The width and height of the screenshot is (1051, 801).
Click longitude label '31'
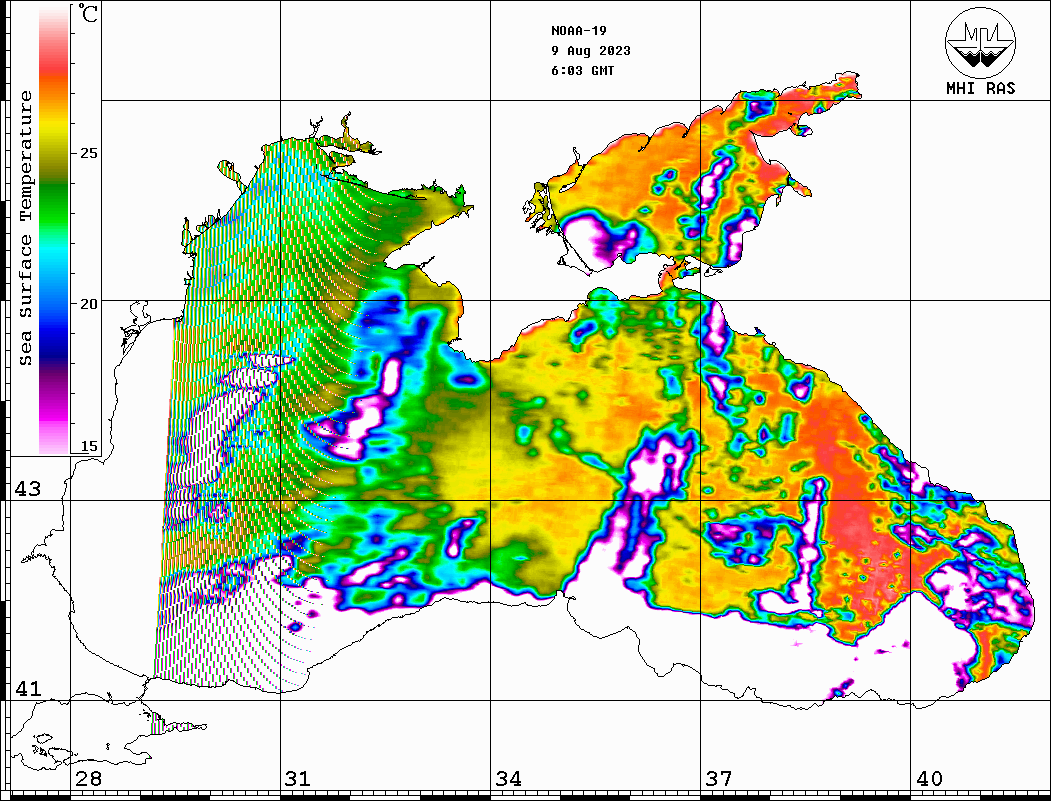click(x=298, y=778)
